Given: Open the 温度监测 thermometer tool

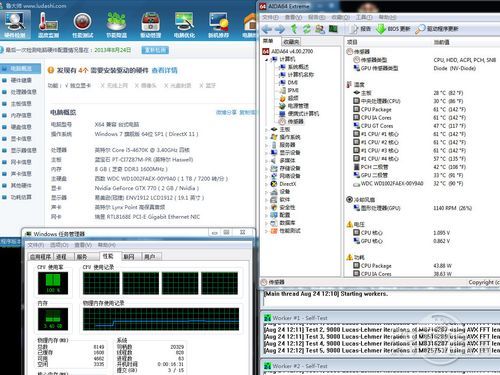Looking at the screenshot, I should tap(48, 25).
